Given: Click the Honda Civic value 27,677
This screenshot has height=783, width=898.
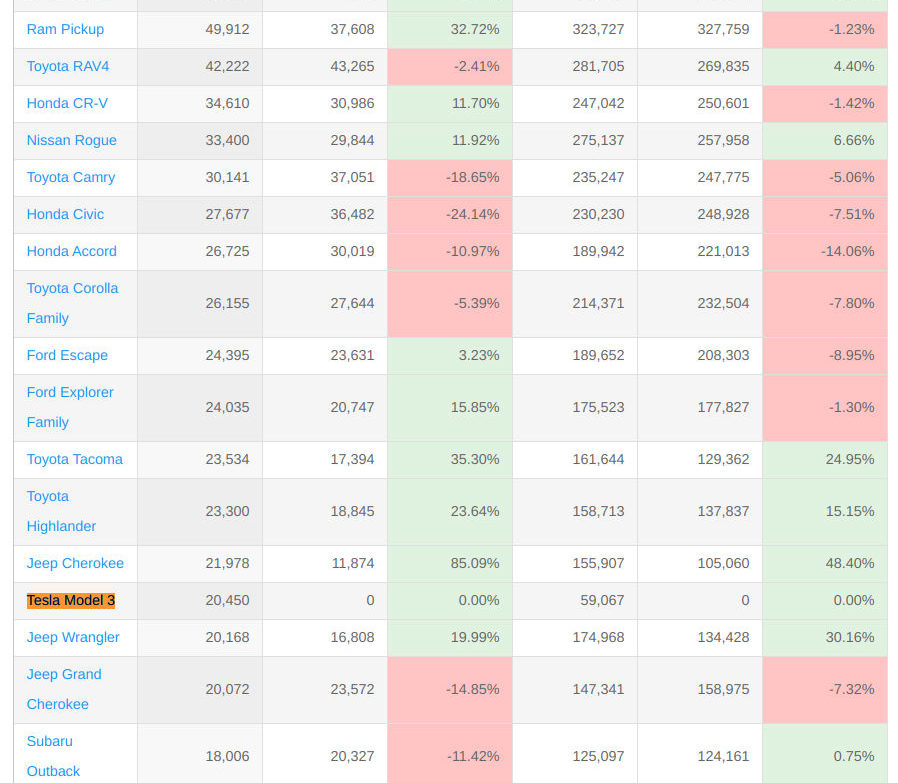Looking at the screenshot, I should 200,215.
